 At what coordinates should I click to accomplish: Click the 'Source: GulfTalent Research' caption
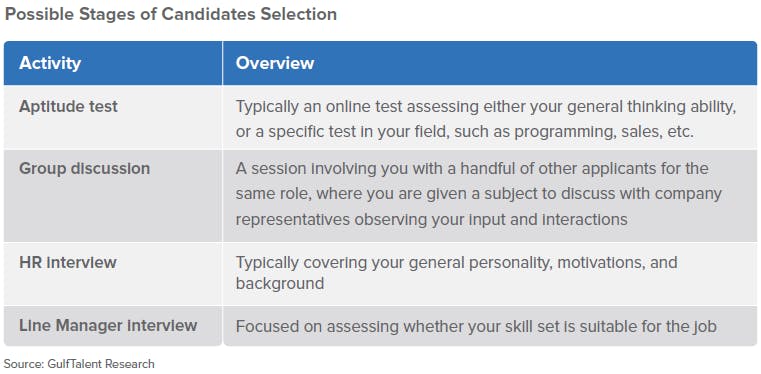(x=80, y=364)
